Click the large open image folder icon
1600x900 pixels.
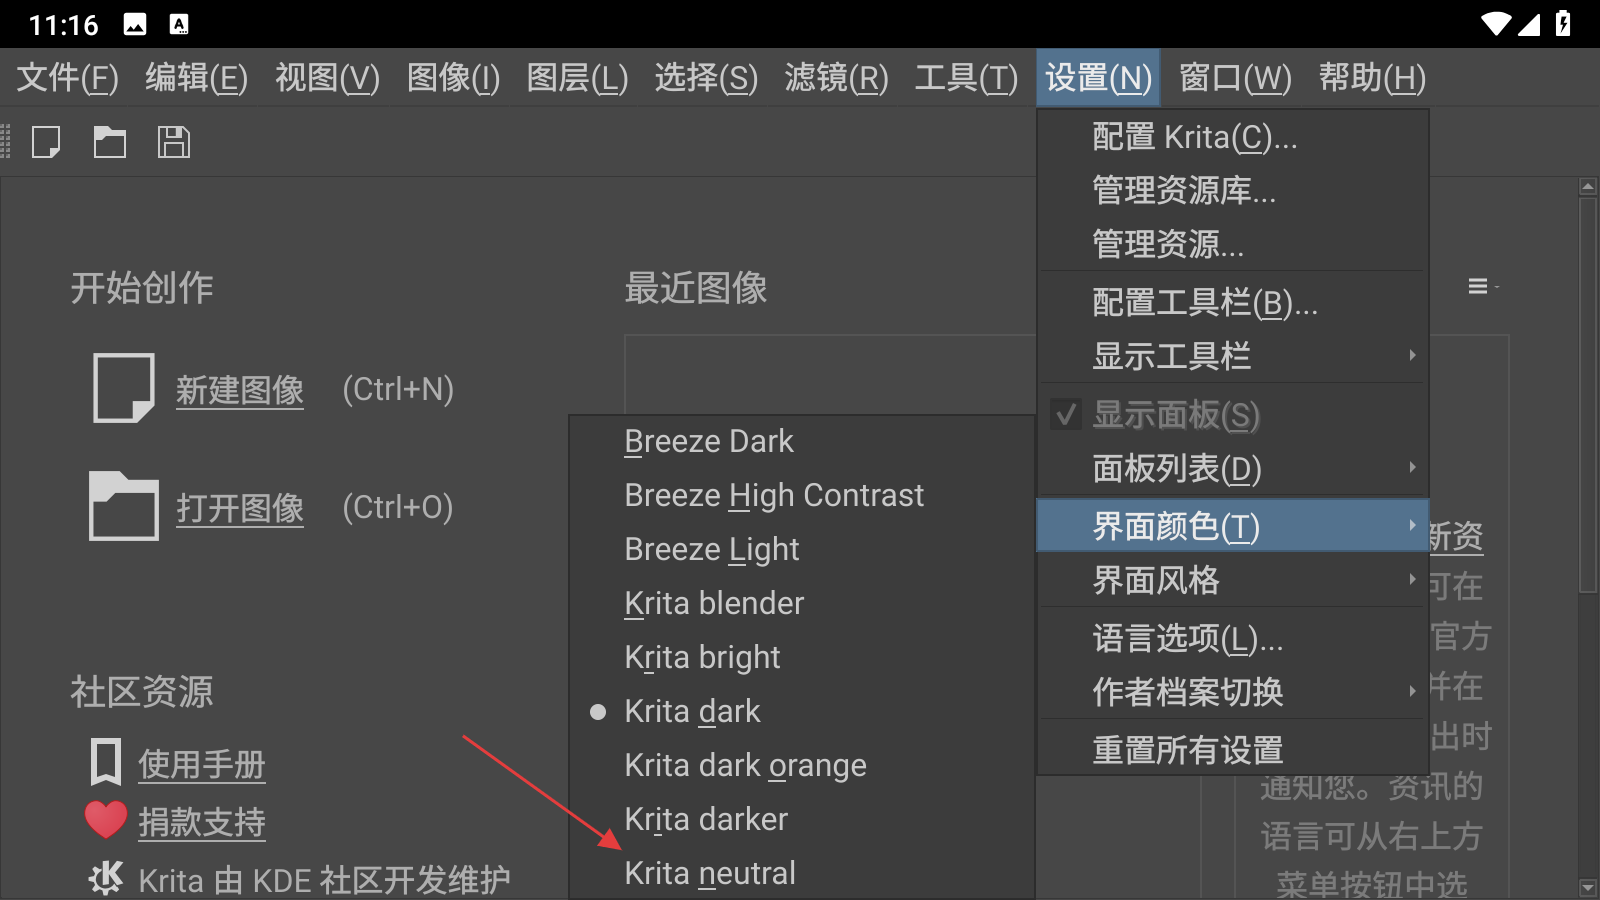pyautogui.click(x=124, y=506)
